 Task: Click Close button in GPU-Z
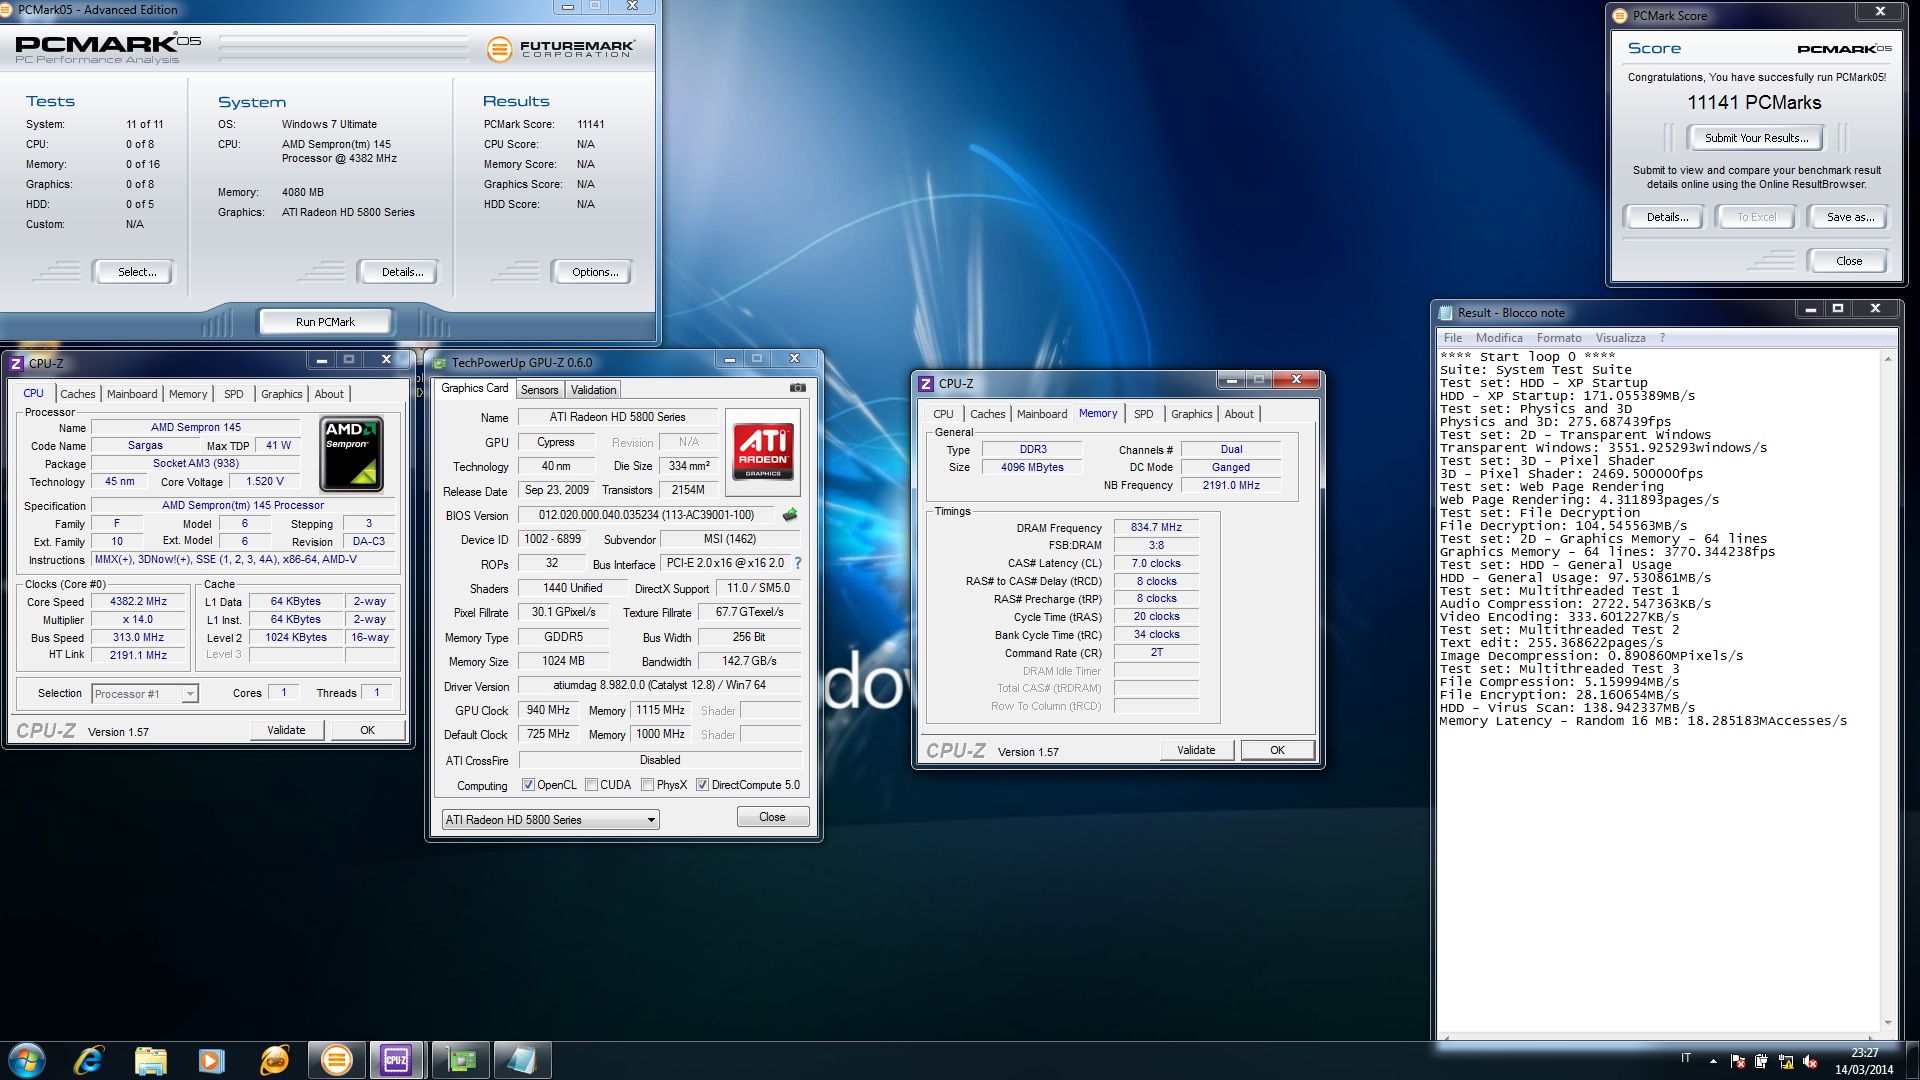click(772, 817)
